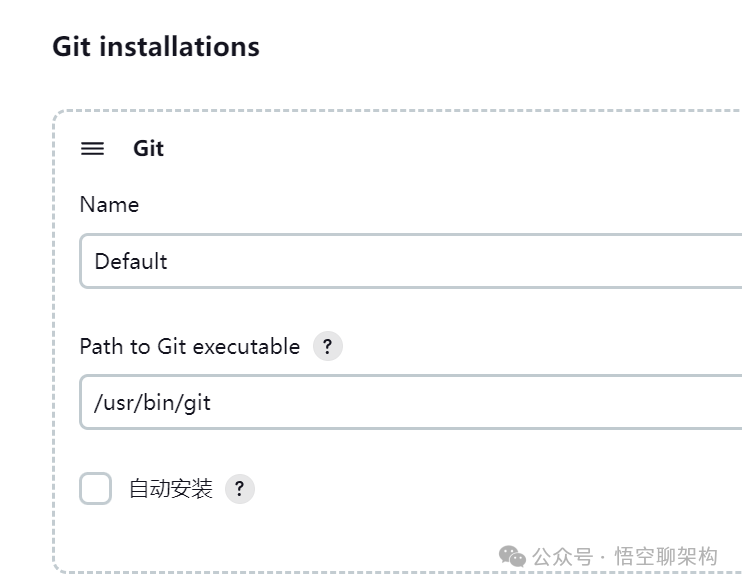Open help for Path to Git executable
Screen dimensions: 742x587
coord(327,347)
